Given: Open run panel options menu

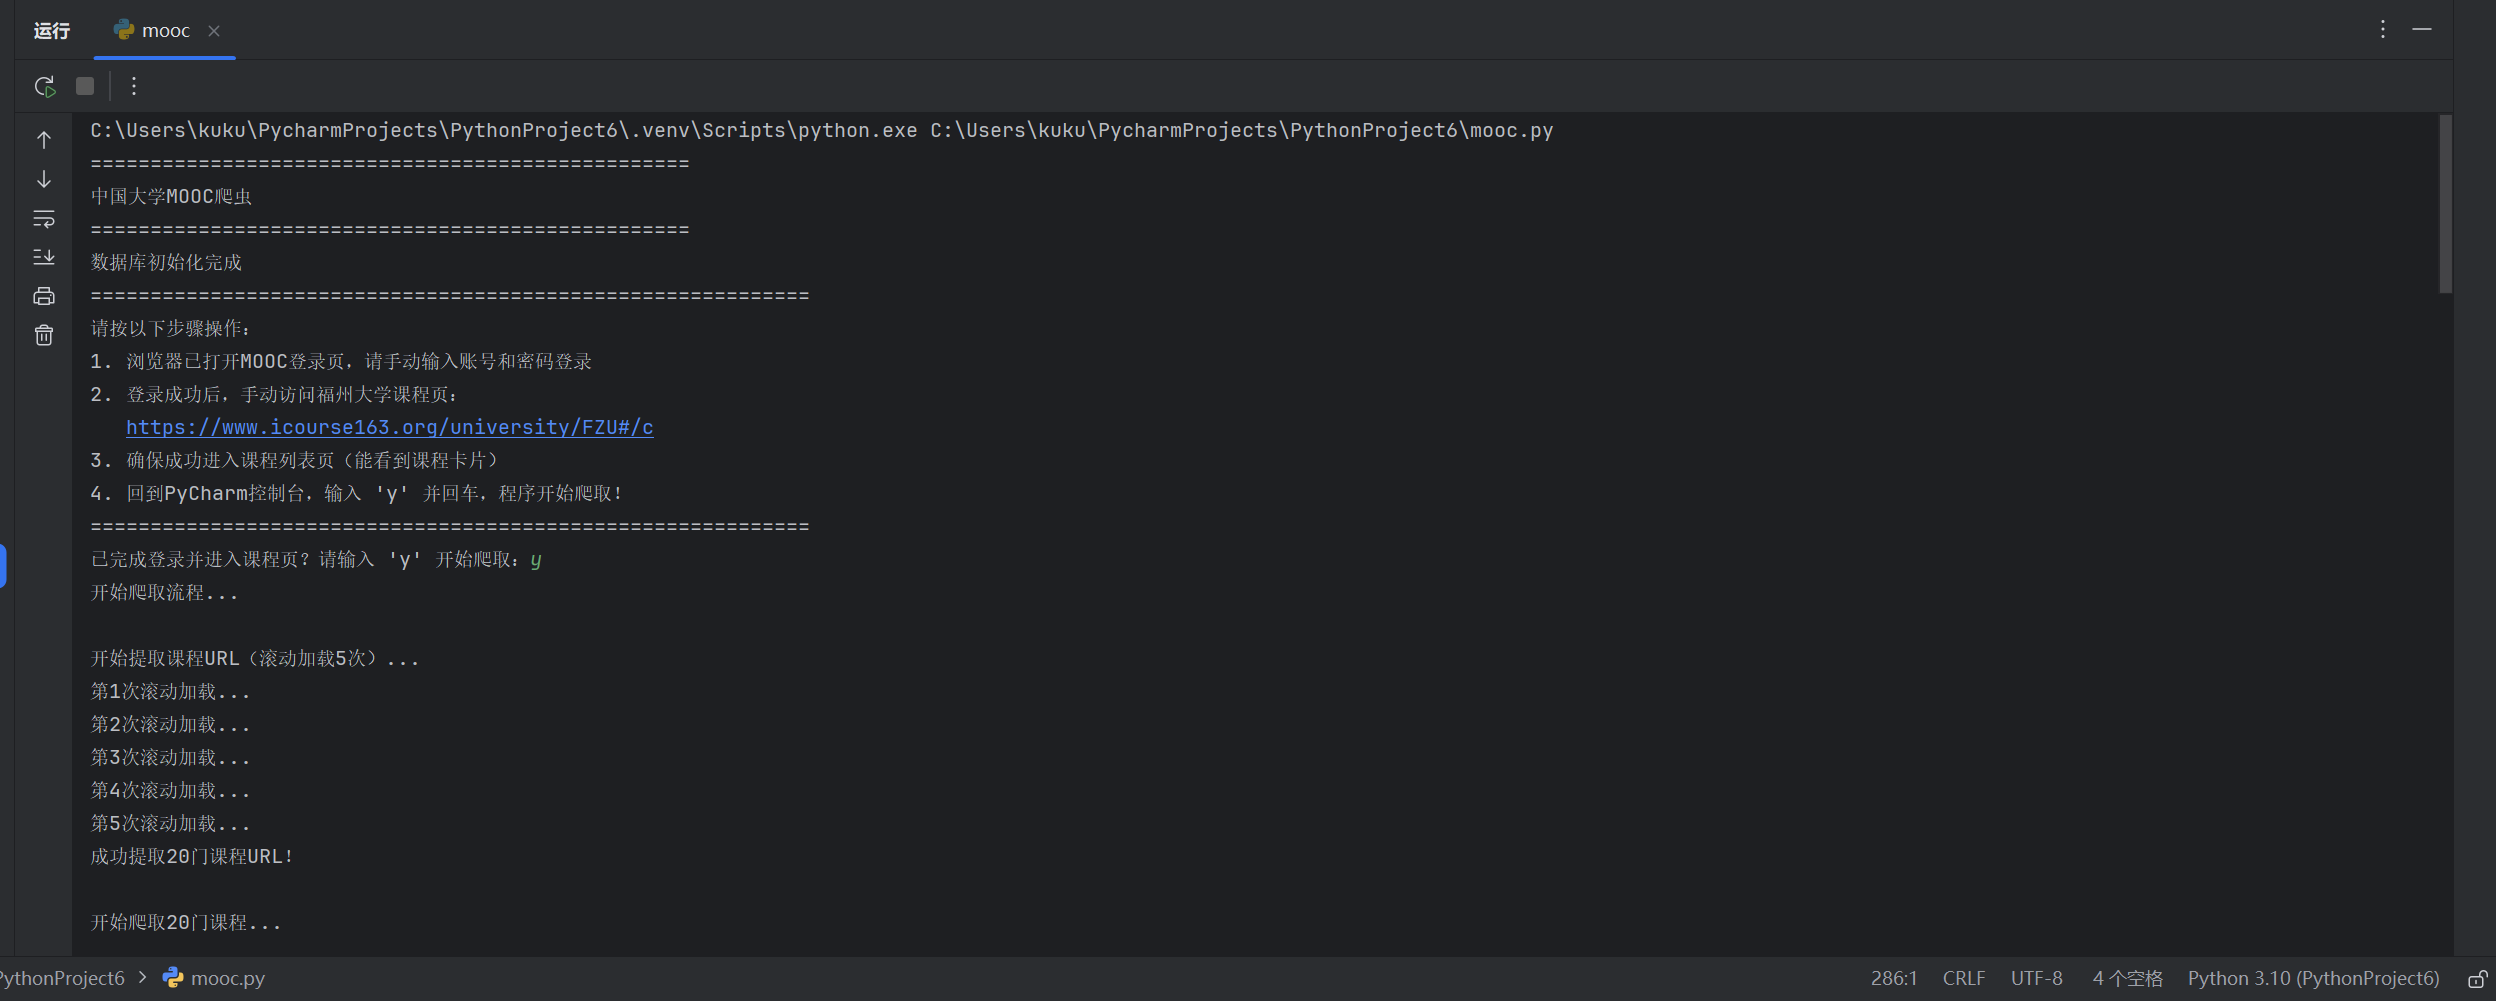Looking at the screenshot, I should tap(2383, 30).
